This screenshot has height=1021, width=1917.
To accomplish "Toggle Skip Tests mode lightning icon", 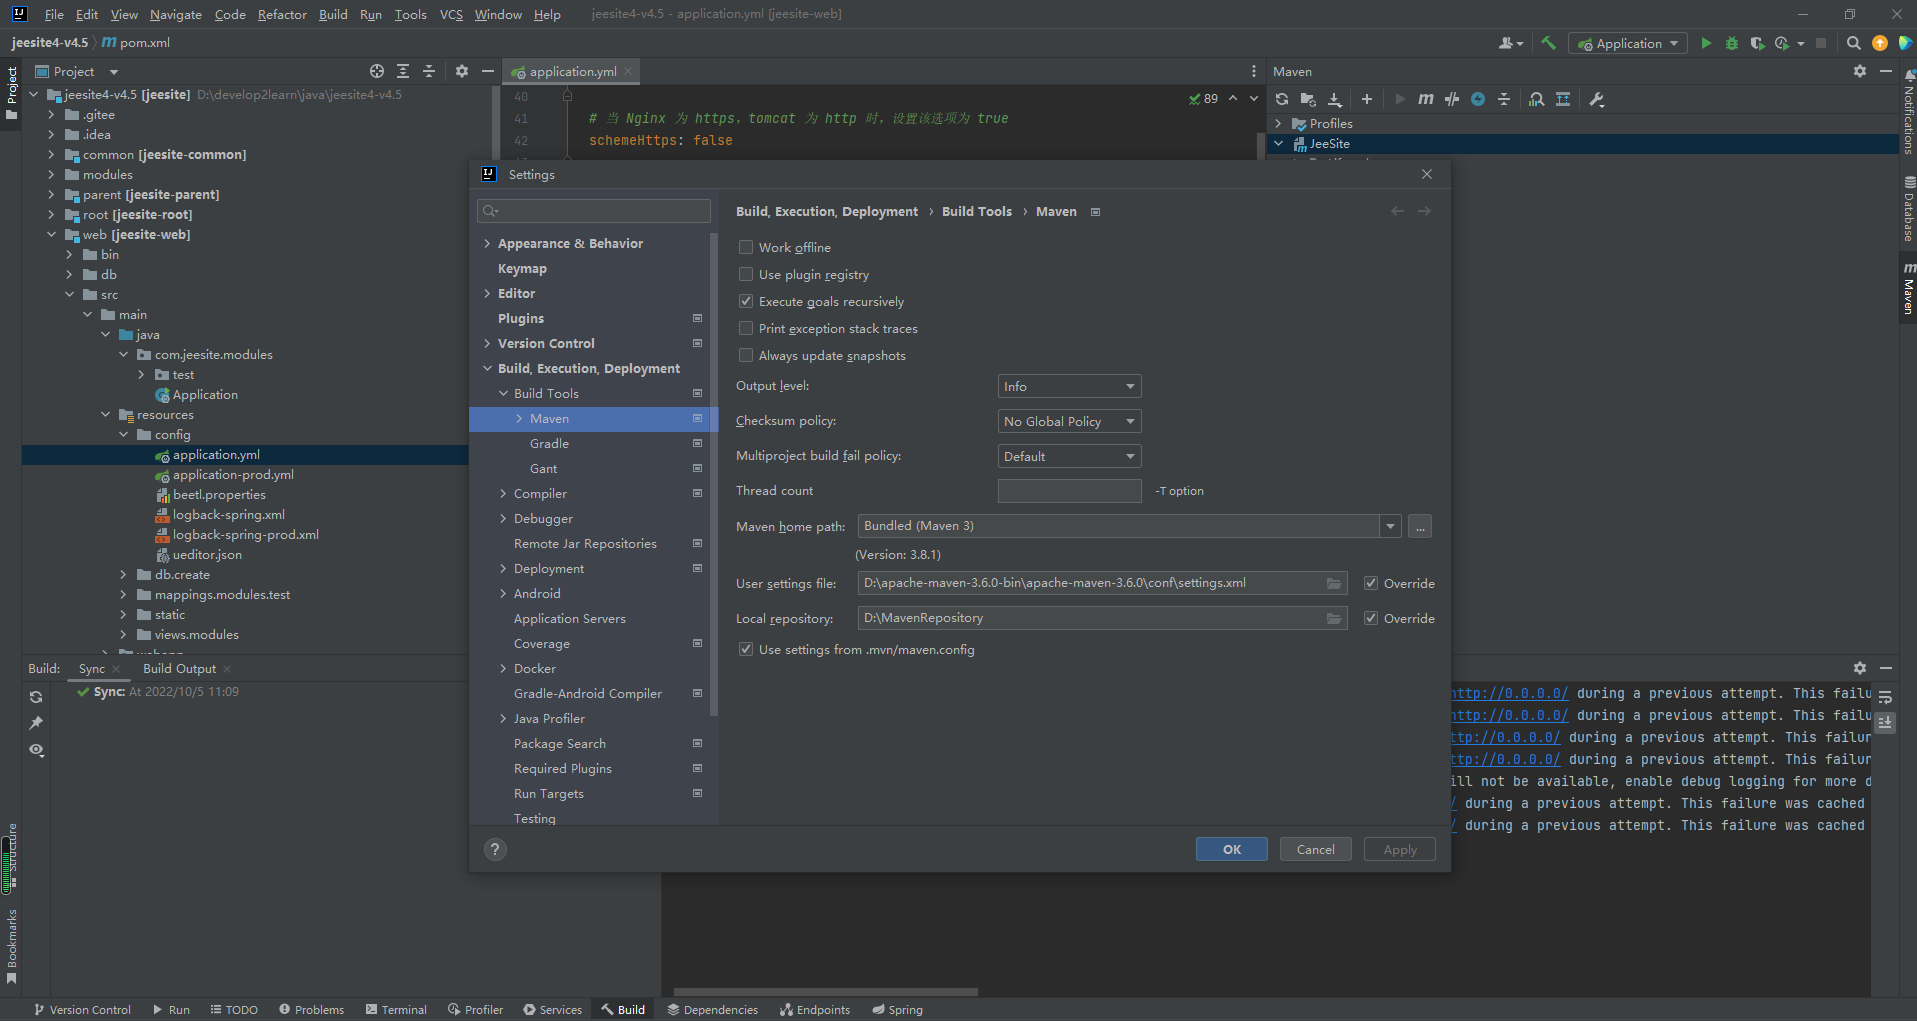I will 1478,99.
